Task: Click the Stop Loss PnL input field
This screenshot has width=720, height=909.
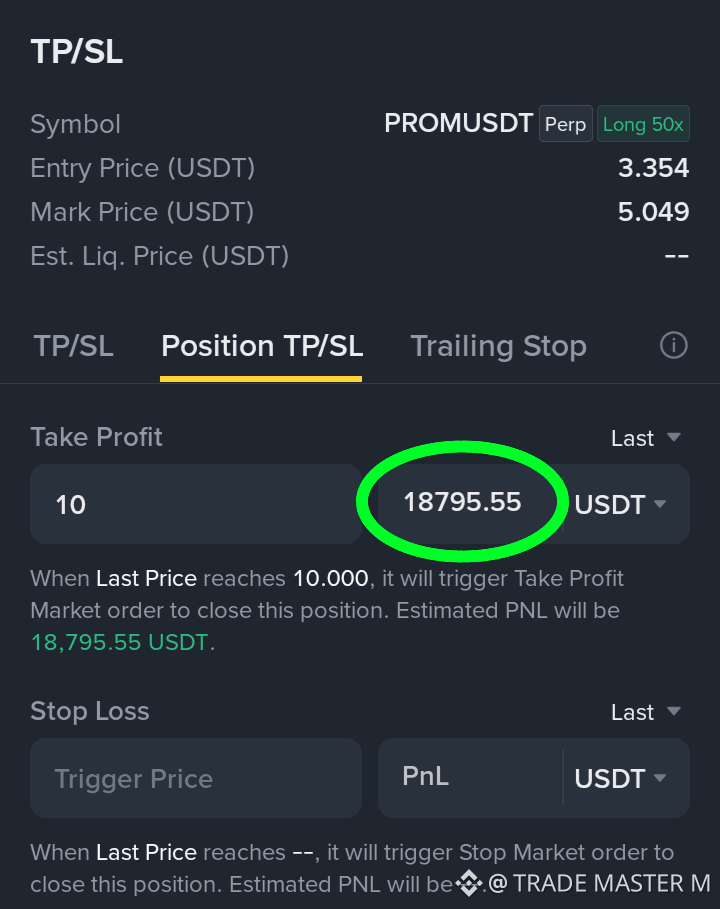Action: pyautogui.click(x=470, y=777)
